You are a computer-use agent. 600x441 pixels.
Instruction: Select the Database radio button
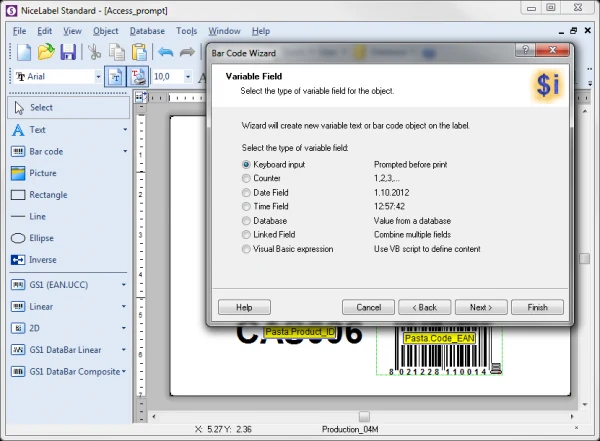246,221
